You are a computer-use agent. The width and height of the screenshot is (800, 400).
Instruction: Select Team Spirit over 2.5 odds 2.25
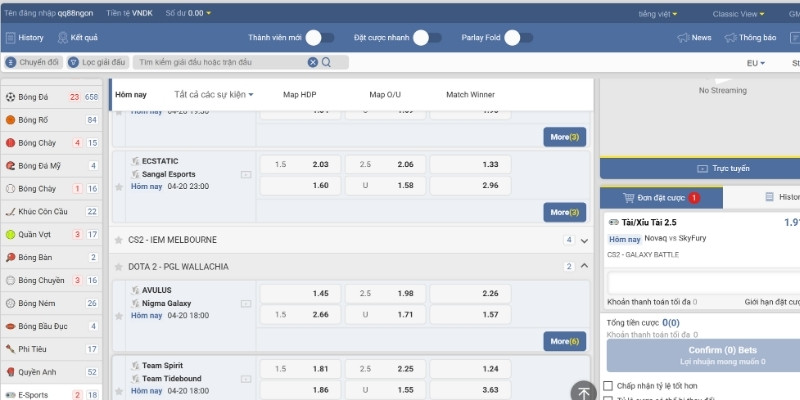coord(385,369)
